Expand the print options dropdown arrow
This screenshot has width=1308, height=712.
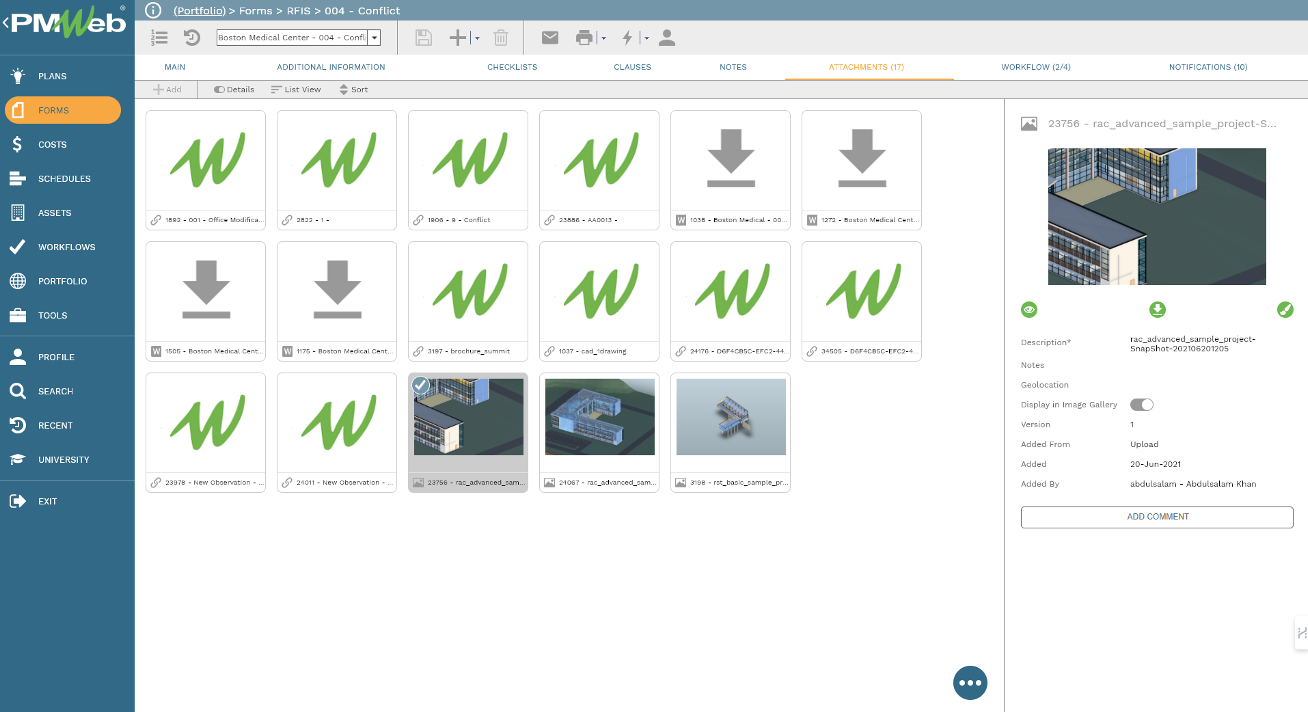point(603,38)
